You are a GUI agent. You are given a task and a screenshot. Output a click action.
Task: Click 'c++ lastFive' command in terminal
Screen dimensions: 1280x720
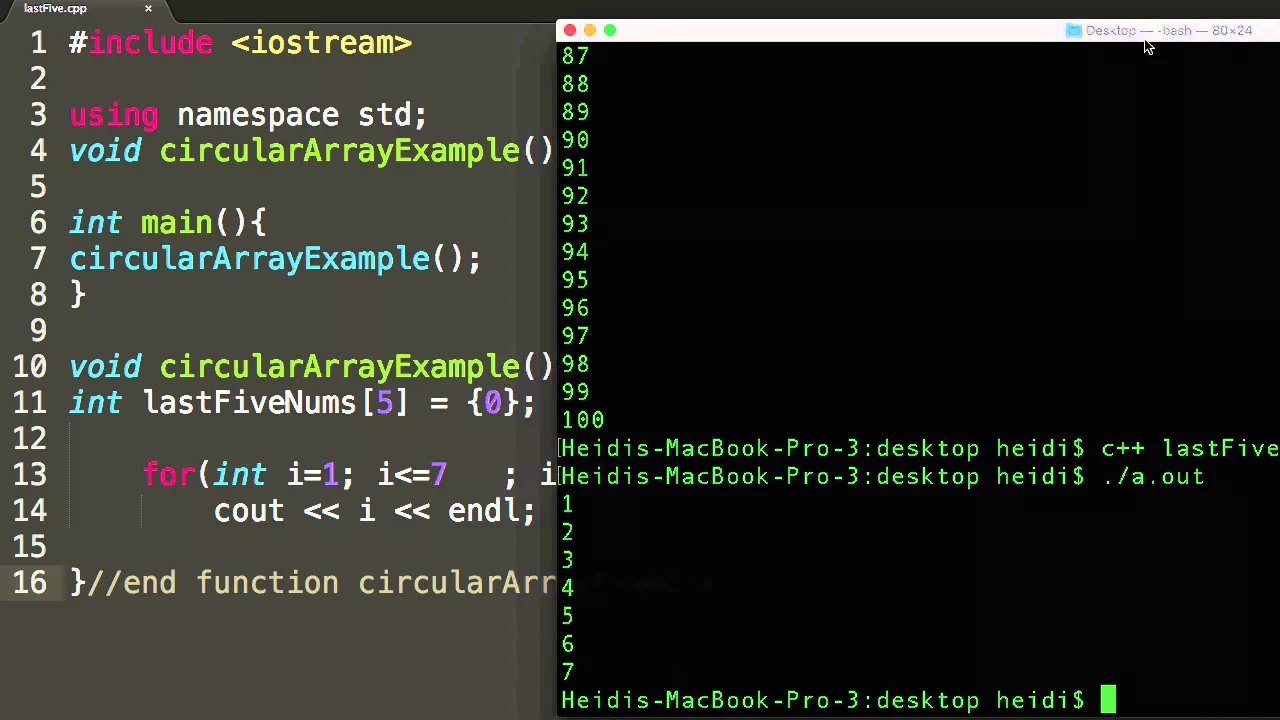point(1190,449)
